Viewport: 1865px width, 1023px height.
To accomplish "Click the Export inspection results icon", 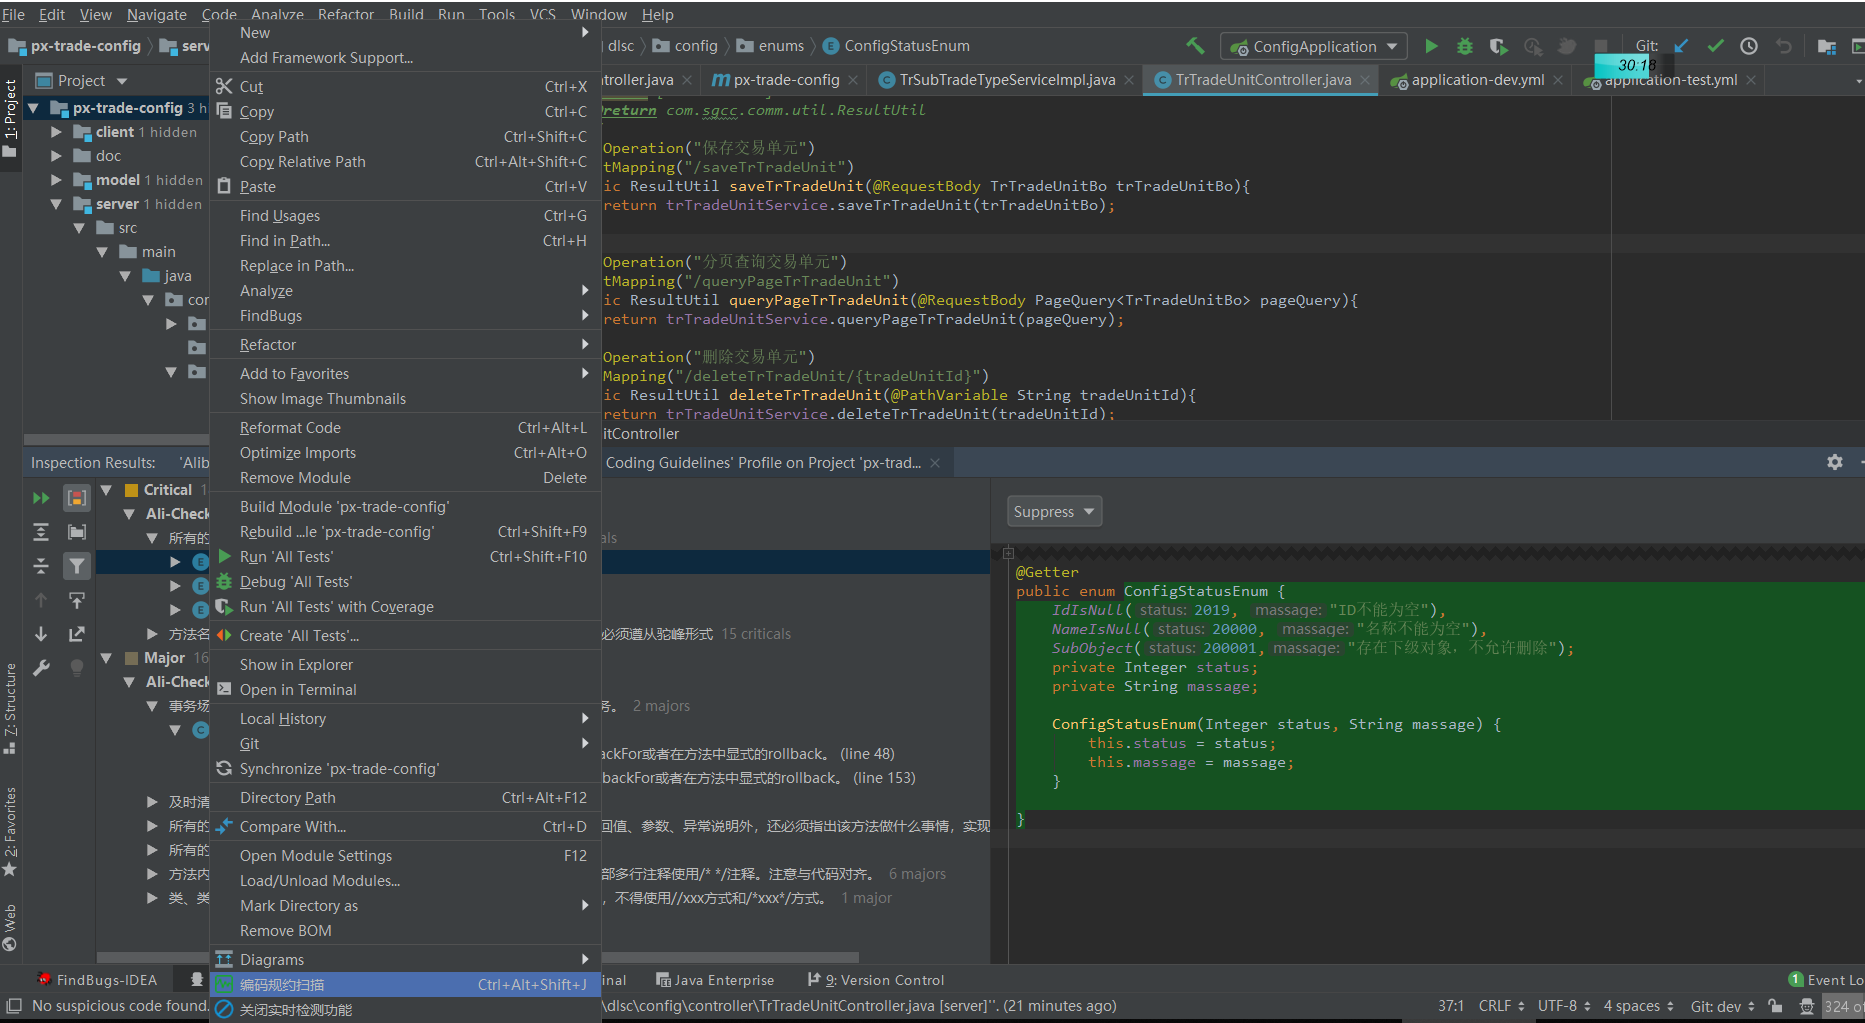I will coord(77,634).
